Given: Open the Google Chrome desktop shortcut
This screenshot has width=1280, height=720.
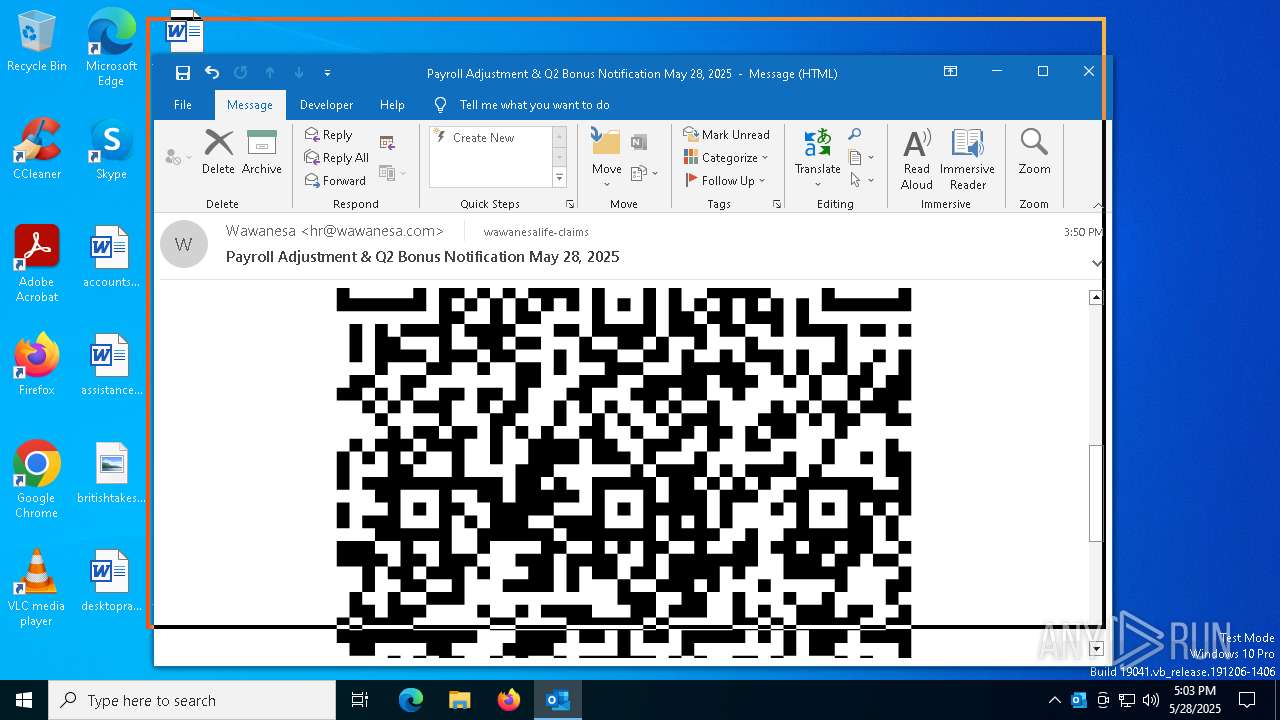Looking at the screenshot, I should tap(36, 480).
